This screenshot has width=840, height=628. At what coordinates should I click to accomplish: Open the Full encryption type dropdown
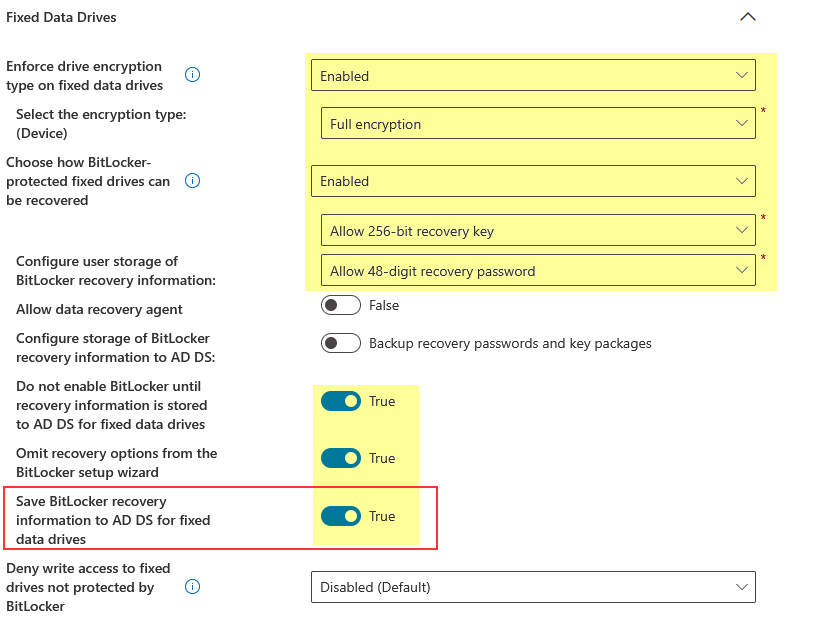pos(538,123)
